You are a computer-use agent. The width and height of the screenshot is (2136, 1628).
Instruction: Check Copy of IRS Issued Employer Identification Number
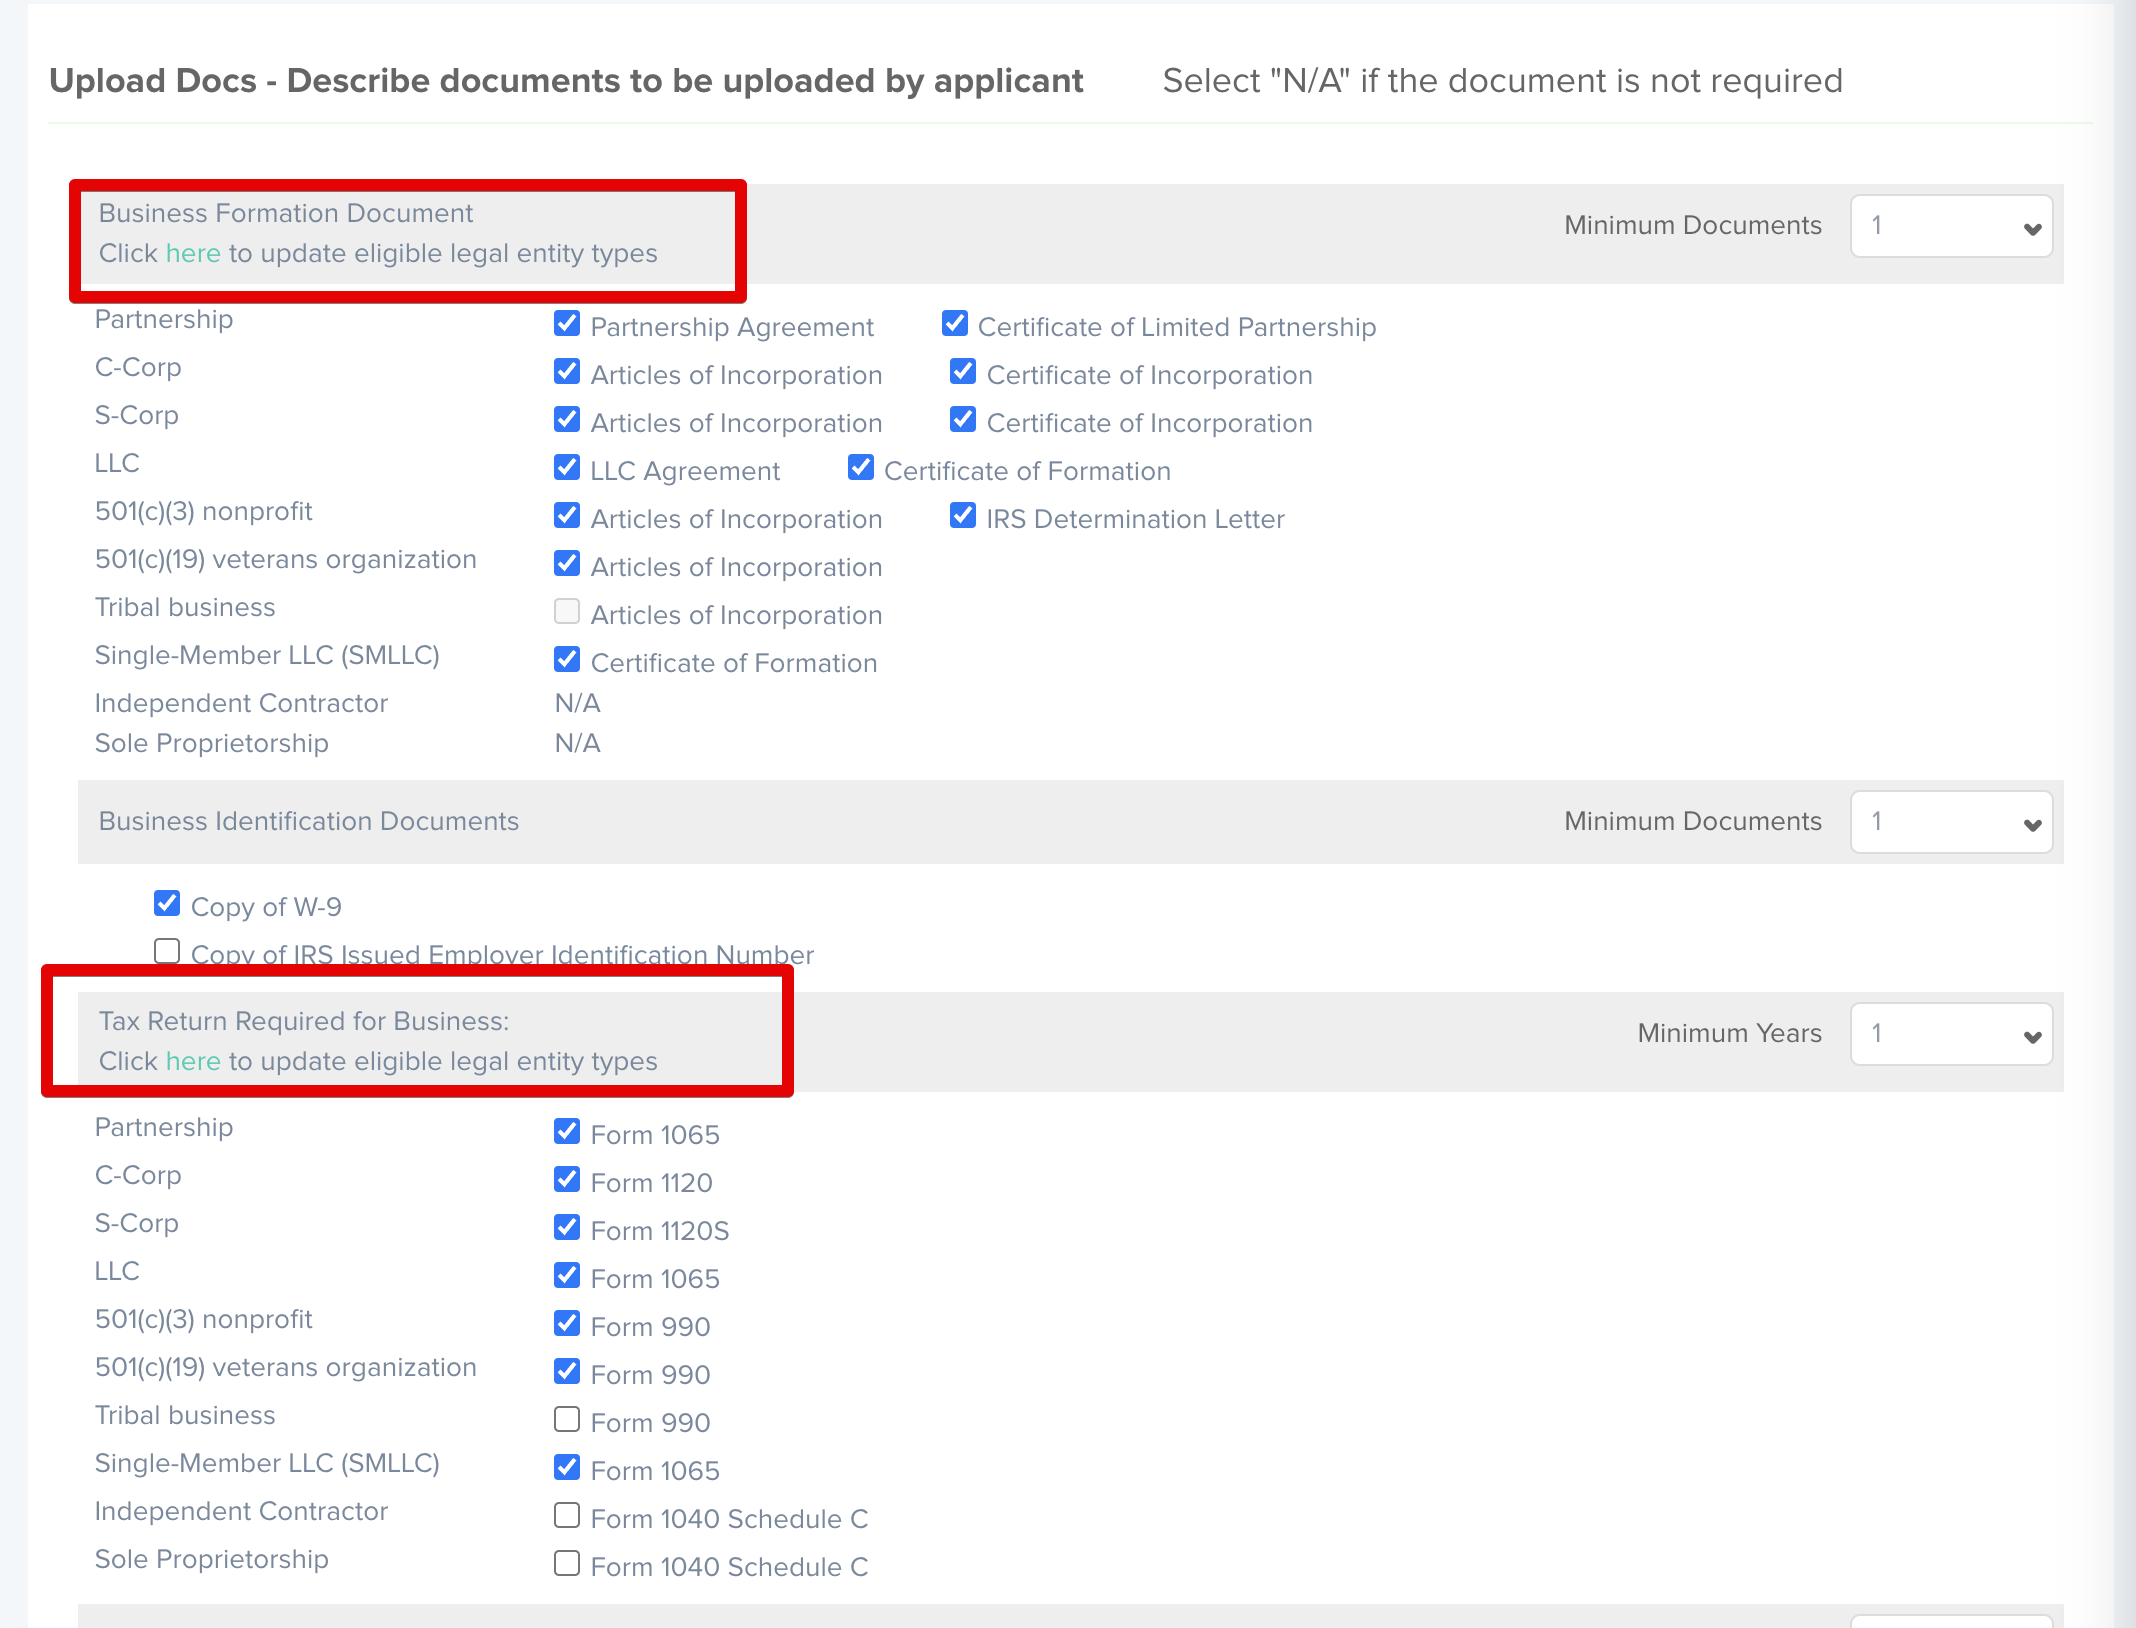167,950
